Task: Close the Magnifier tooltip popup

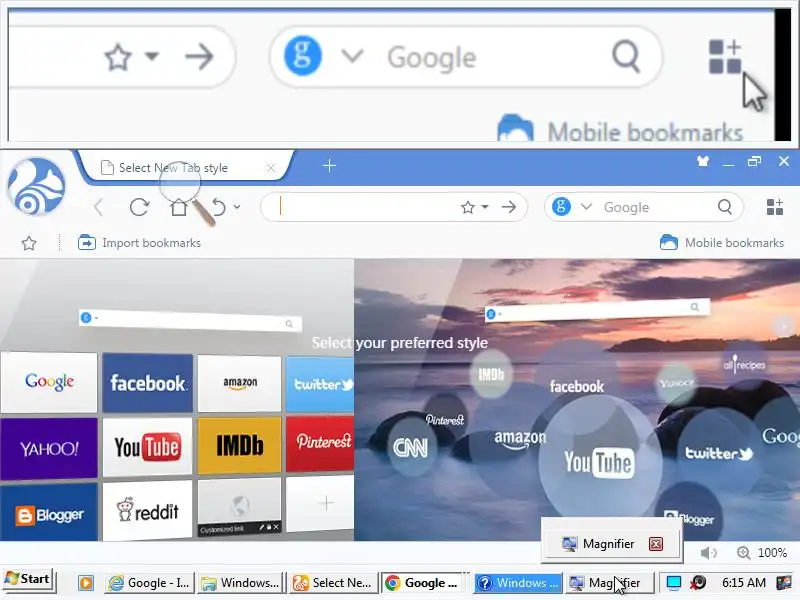Action: point(656,544)
